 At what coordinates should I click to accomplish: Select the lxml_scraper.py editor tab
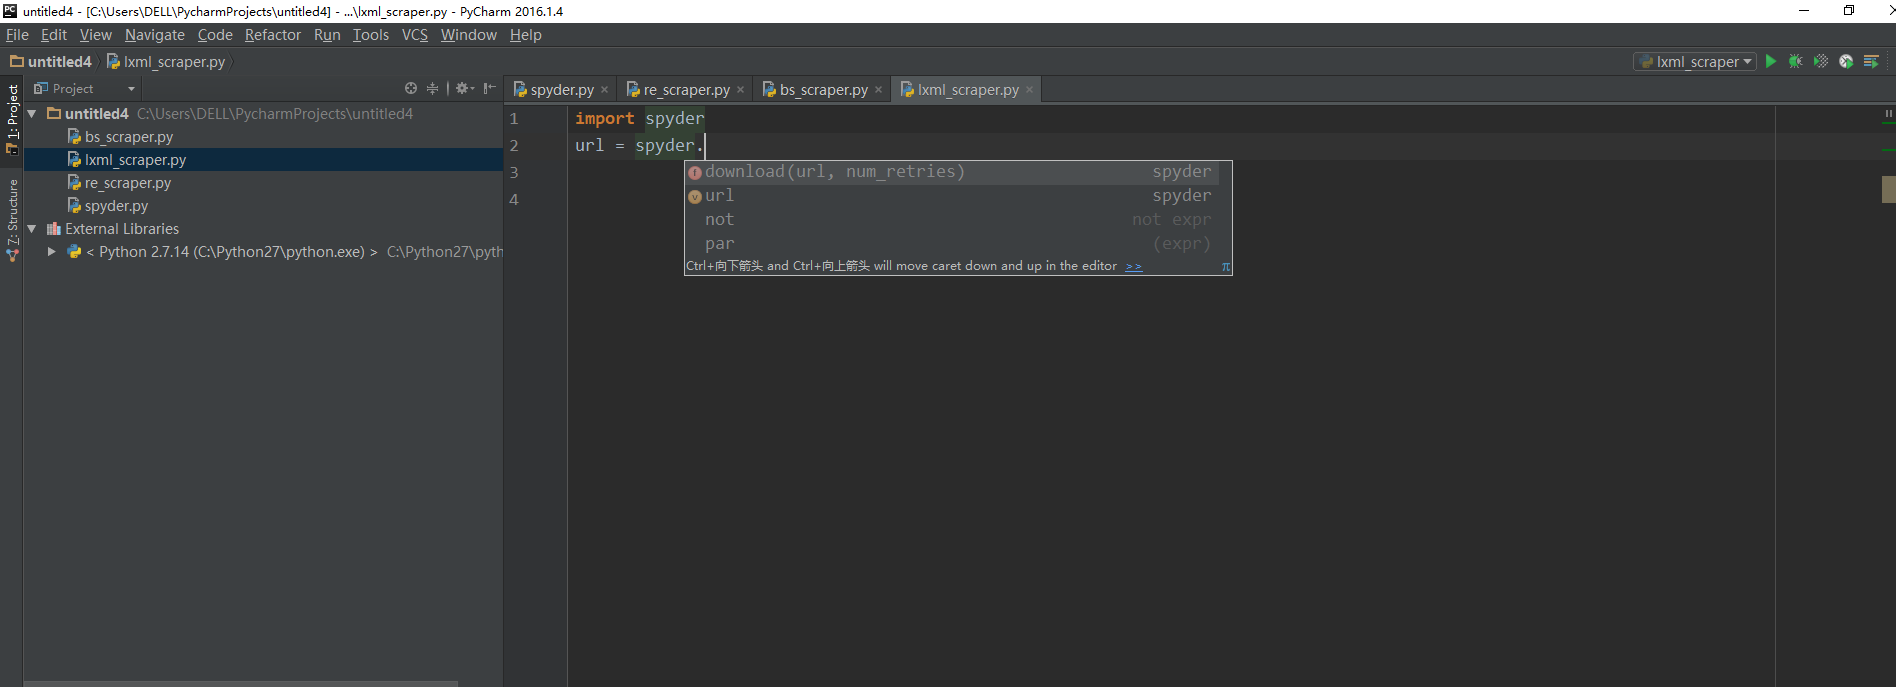[x=968, y=90]
